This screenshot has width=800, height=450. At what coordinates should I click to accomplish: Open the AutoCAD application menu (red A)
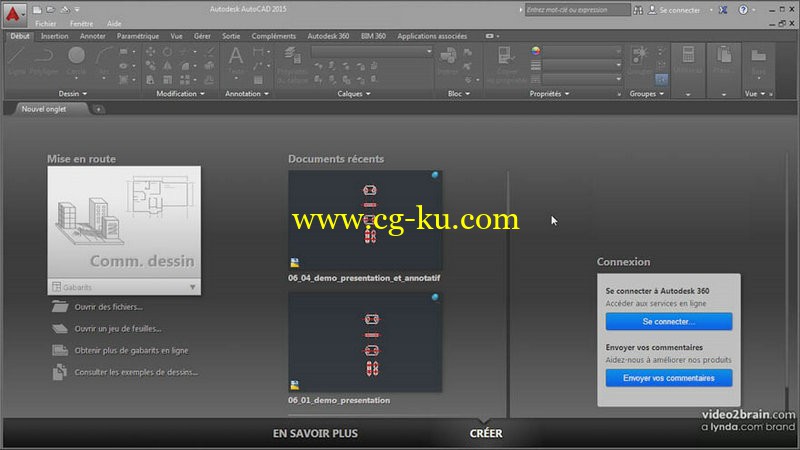[x=13, y=14]
